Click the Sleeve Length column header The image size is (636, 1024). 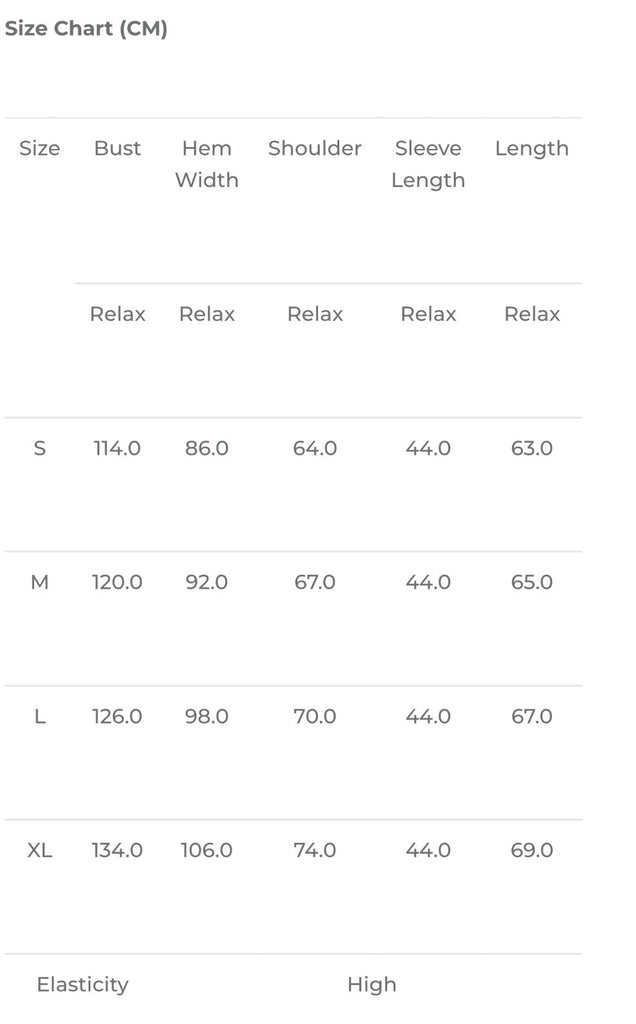coord(428,164)
